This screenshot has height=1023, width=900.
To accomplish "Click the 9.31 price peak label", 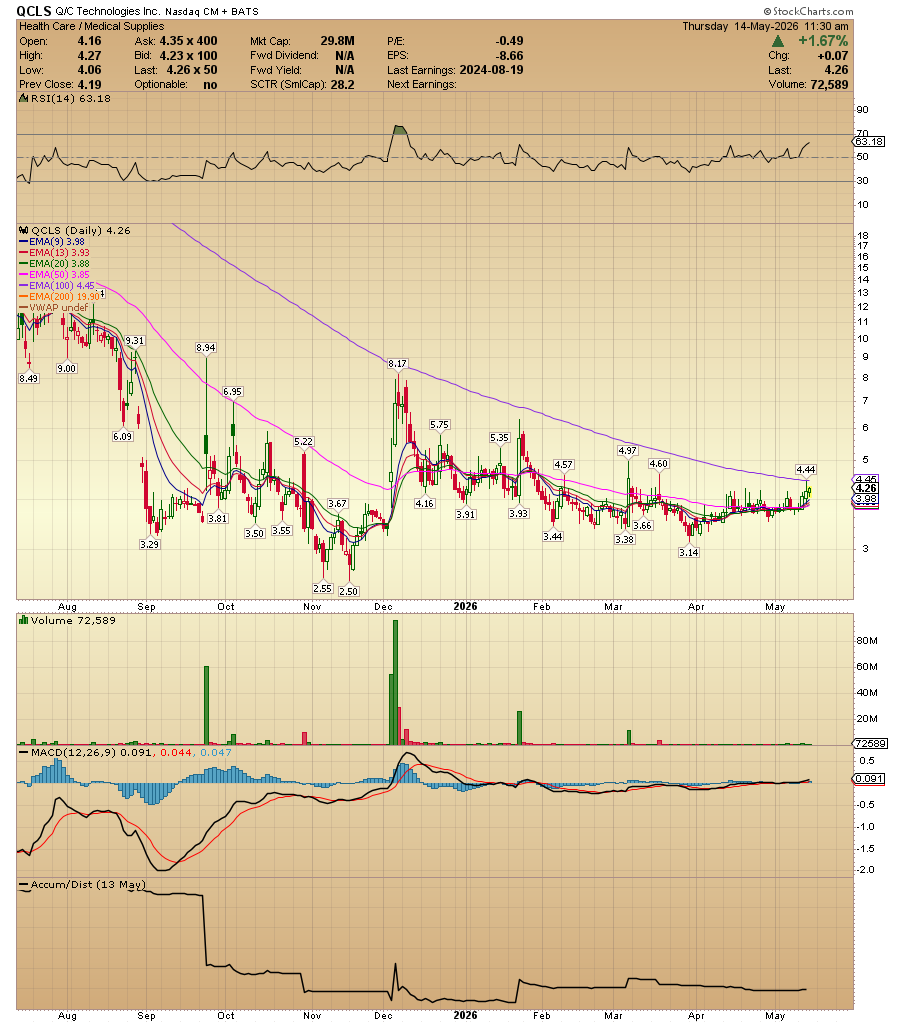I will click(134, 341).
